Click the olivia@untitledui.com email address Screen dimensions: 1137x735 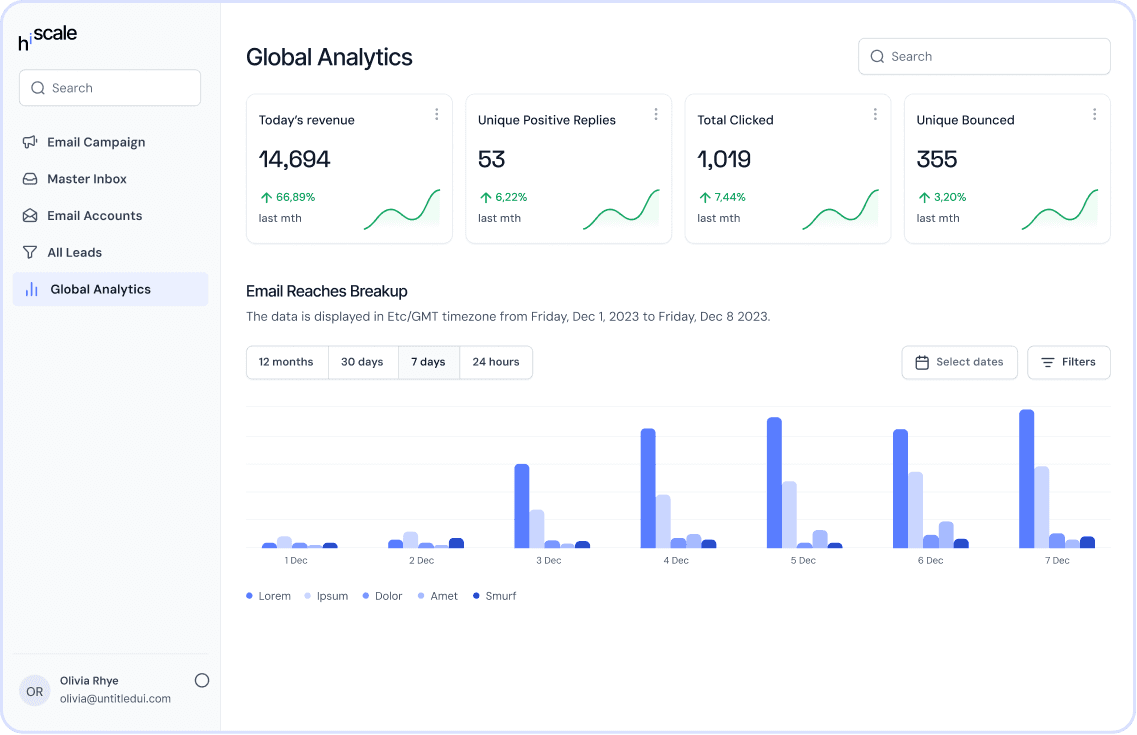115,699
